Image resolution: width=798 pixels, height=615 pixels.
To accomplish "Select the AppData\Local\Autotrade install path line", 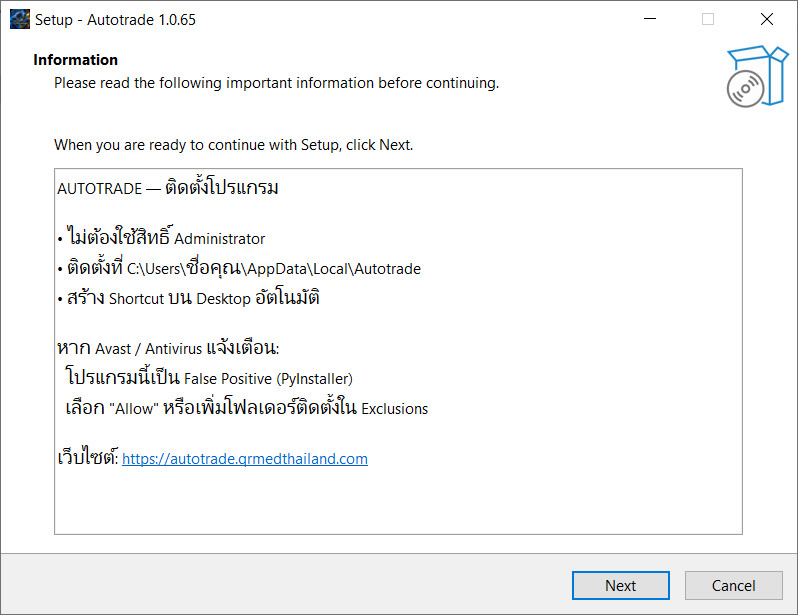I will (239, 268).
